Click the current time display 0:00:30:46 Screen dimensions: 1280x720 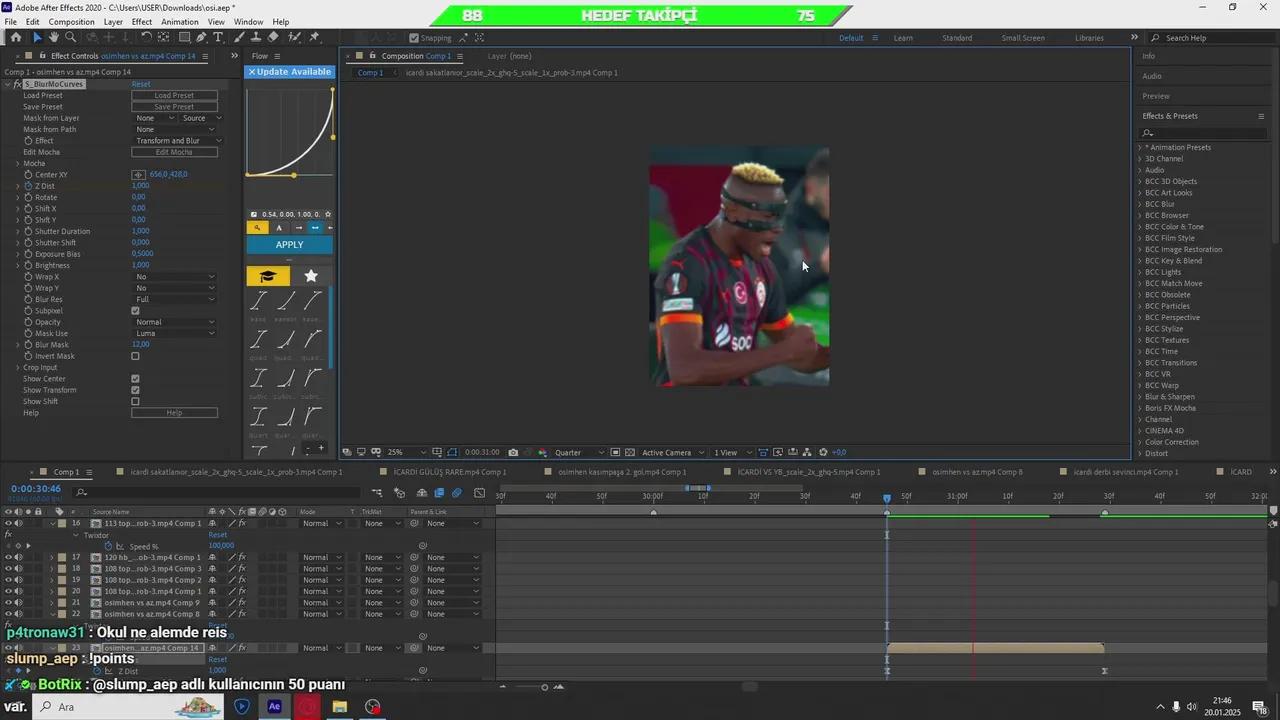point(36,490)
